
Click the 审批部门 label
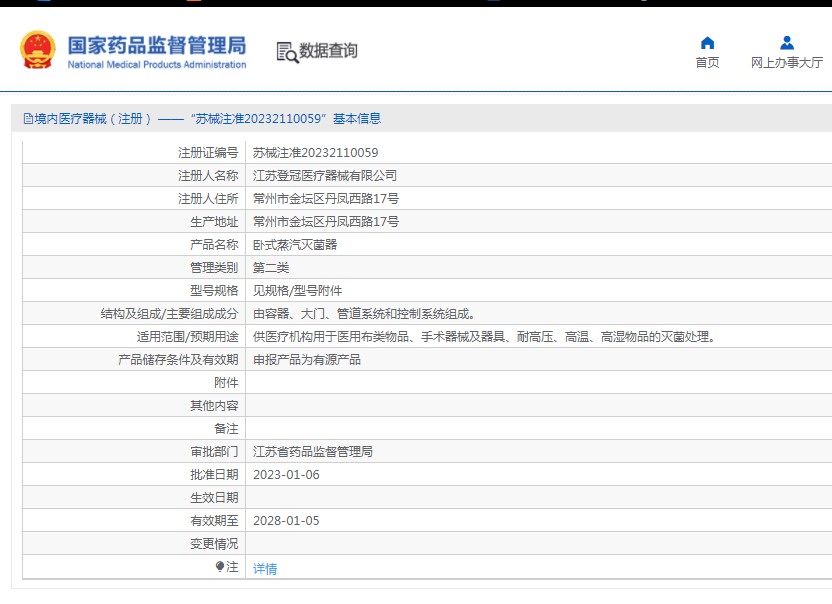pos(214,452)
